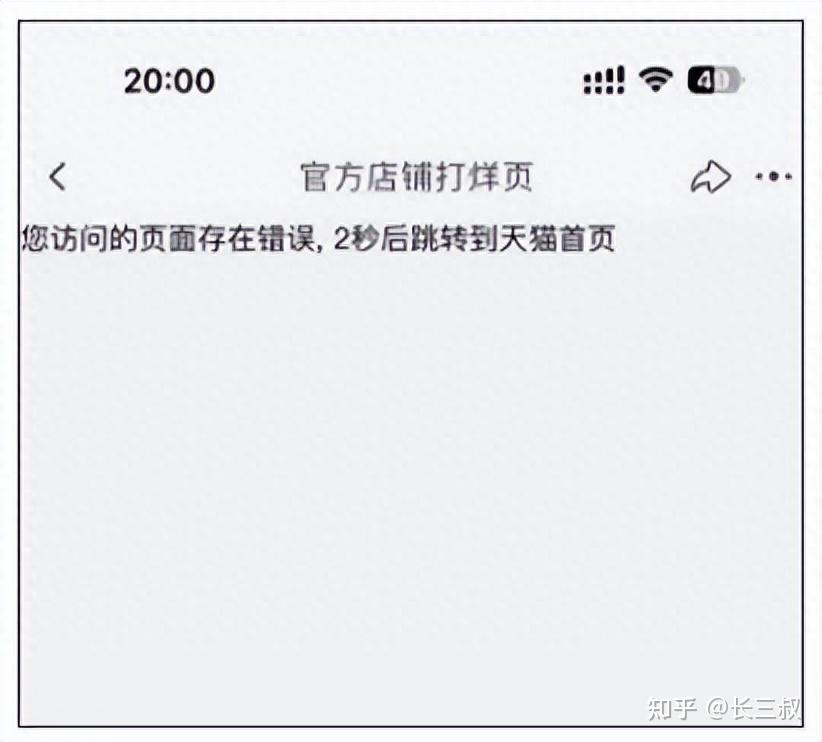Open the three-dot more options menu
The width and height of the screenshot is (822, 742).
pos(774,177)
